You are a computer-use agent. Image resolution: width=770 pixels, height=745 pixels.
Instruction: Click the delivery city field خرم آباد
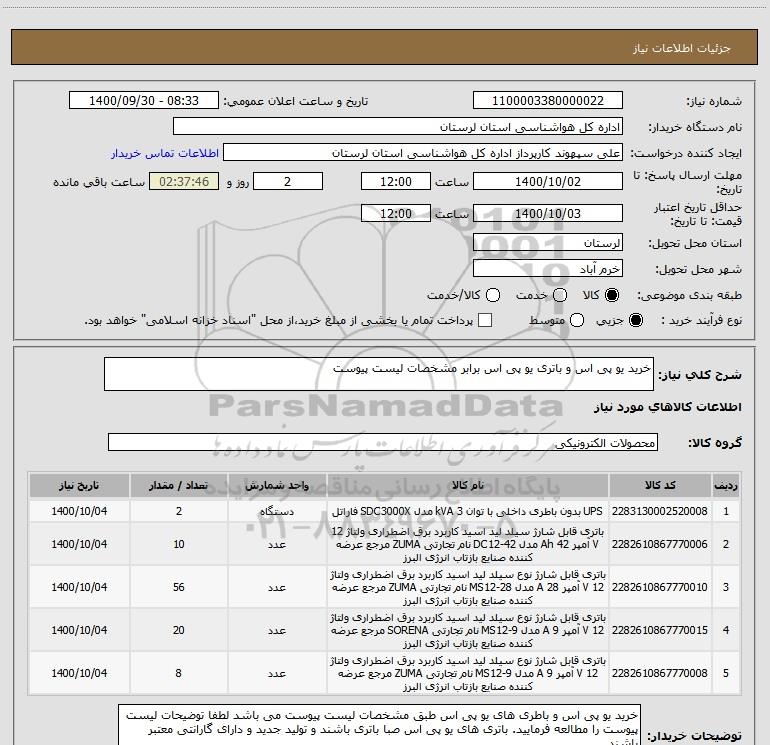(x=548, y=269)
